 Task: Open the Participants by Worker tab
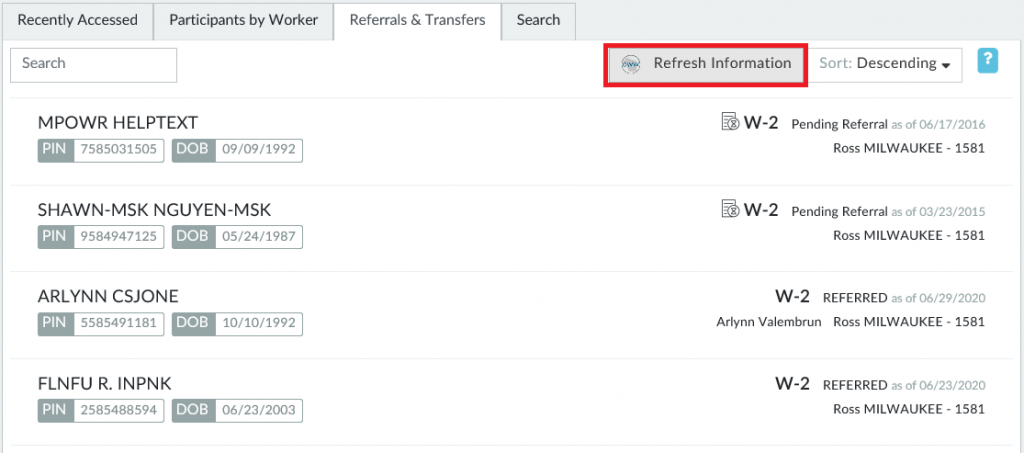pyautogui.click(x=243, y=20)
